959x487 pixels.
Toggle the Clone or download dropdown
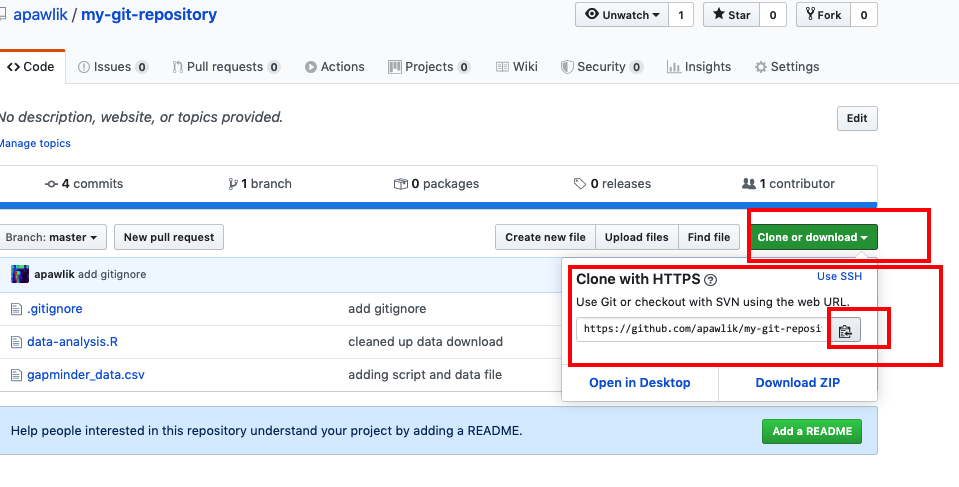(x=812, y=237)
